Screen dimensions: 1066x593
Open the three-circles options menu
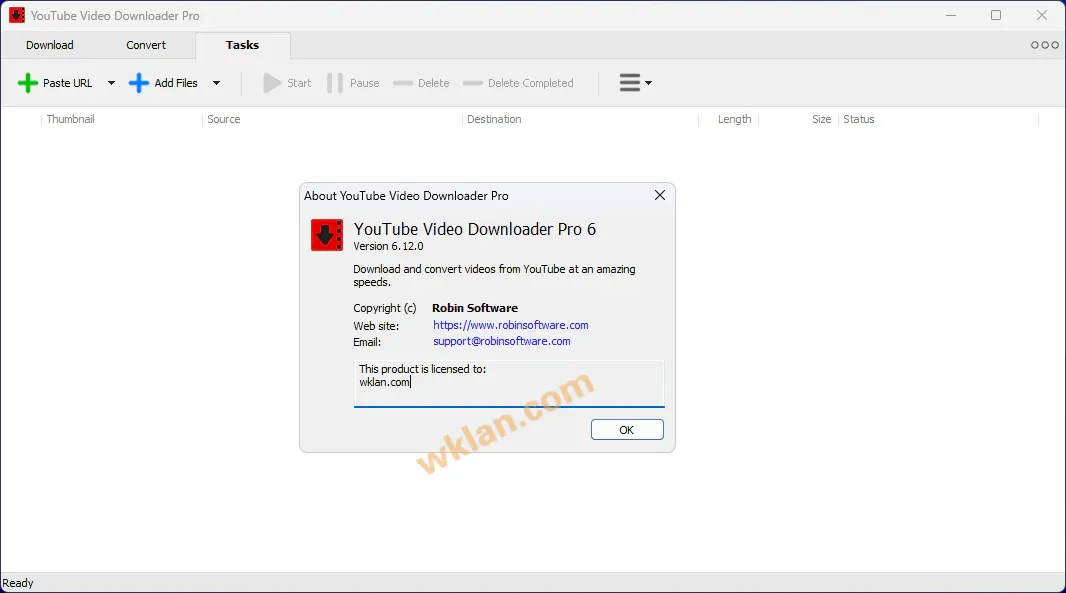pyautogui.click(x=1044, y=45)
